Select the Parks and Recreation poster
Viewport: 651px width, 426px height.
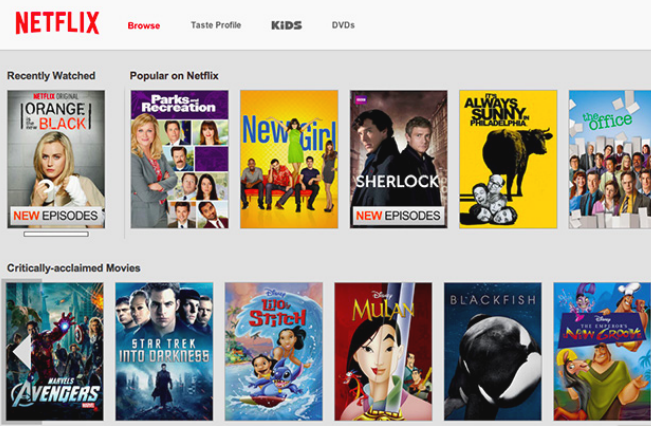[179, 159]
